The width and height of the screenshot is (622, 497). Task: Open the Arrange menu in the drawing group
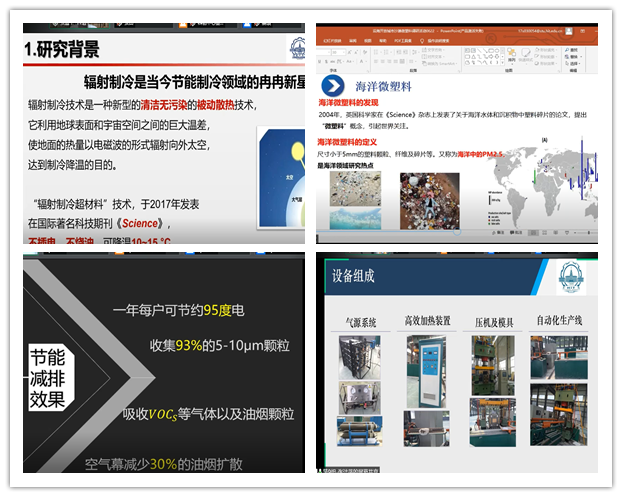512,56
